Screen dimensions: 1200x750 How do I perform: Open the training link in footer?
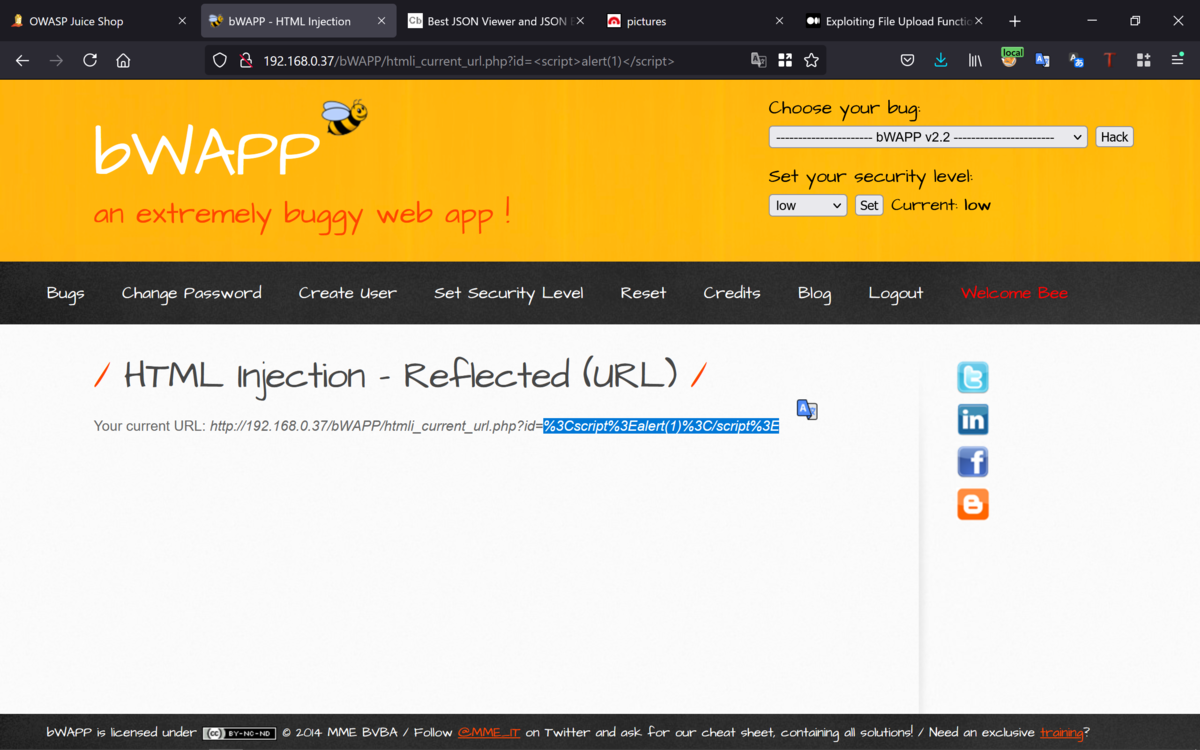click(x=1062, y=732)
